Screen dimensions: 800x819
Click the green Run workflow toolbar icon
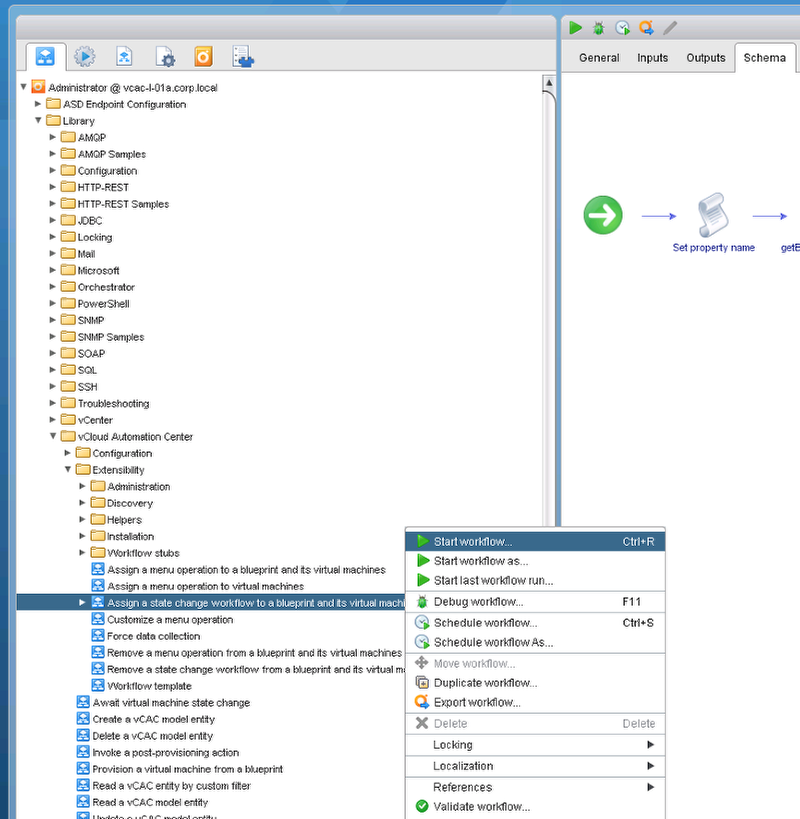(x=575, y=28)
